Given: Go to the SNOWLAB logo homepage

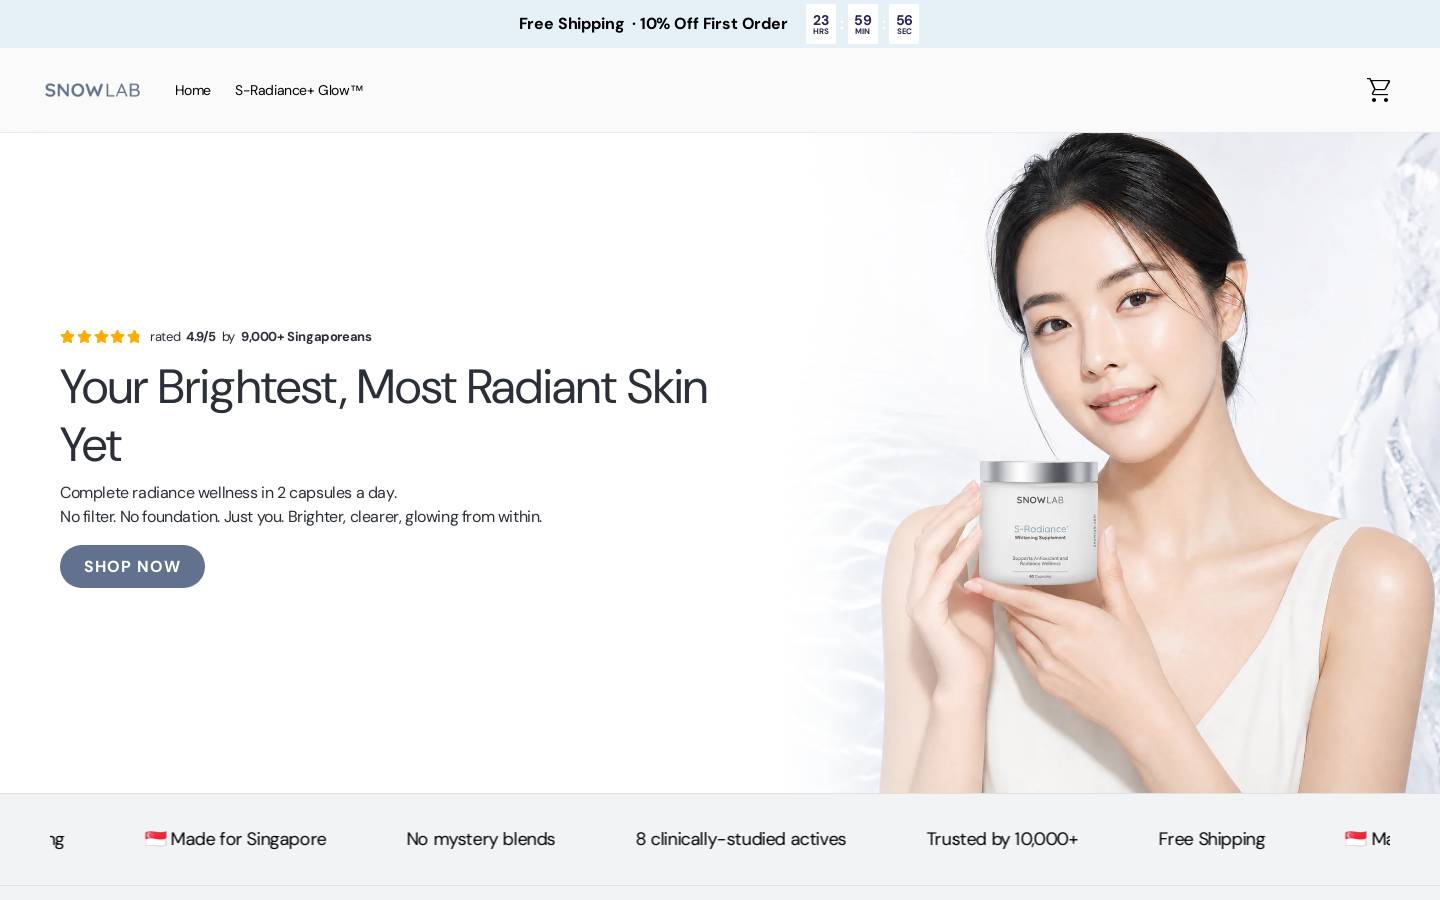Looking at the screenshot, I should [92, 90].
